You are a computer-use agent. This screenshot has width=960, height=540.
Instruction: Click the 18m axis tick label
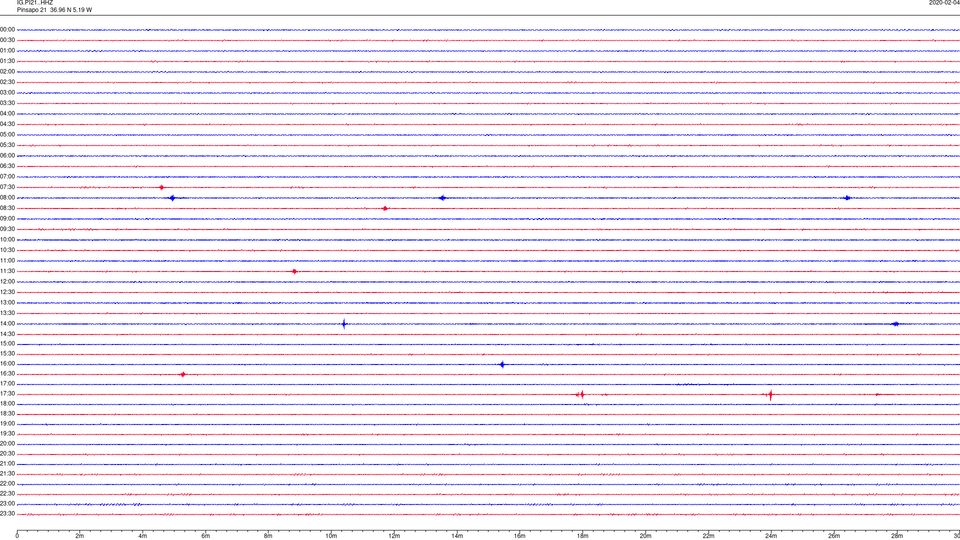[x=583, y=536]
